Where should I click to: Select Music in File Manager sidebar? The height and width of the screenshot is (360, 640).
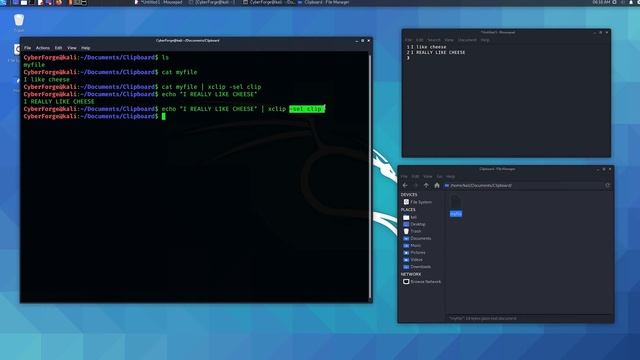tap(412, 245)
